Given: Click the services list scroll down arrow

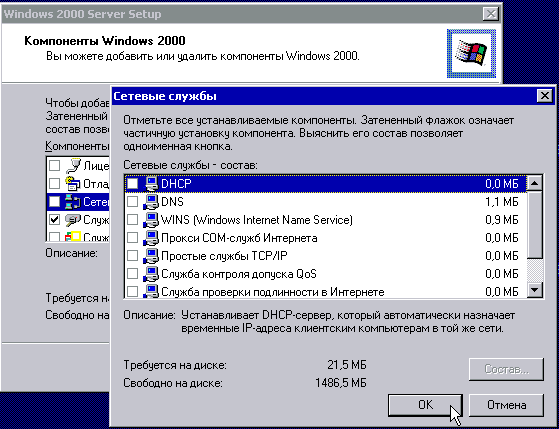Looking at the screenshot, I should click(x=534, y=290).
